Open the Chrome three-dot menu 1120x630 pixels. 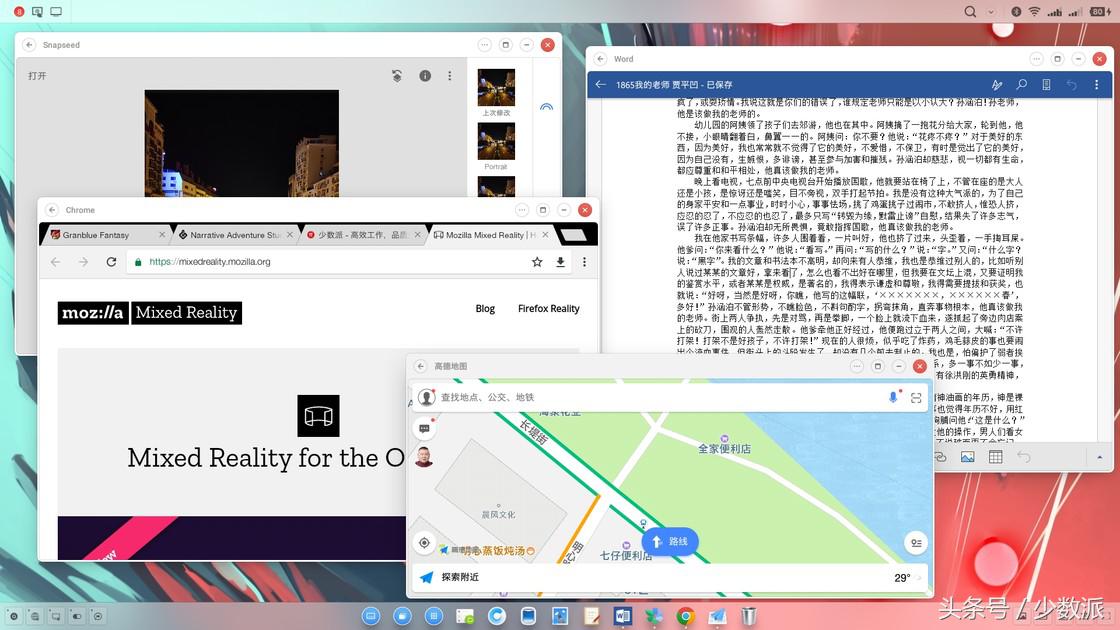[584, 261]
